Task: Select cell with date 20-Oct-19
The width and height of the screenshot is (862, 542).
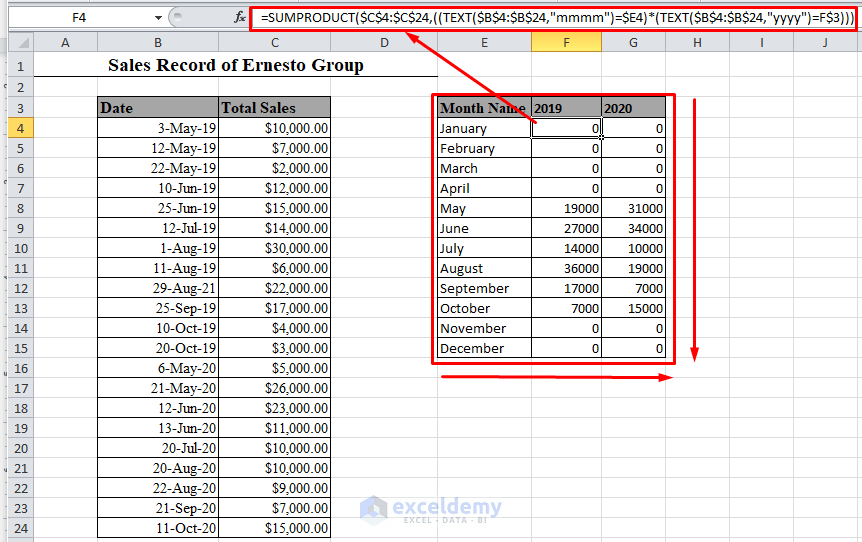Action: [158, 349]
